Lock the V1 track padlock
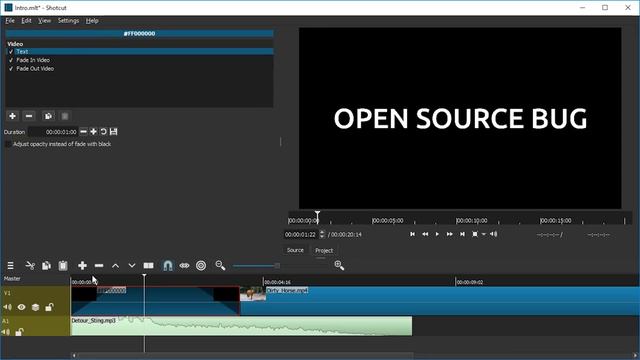 pyautogui.click(x=49, y=307)
